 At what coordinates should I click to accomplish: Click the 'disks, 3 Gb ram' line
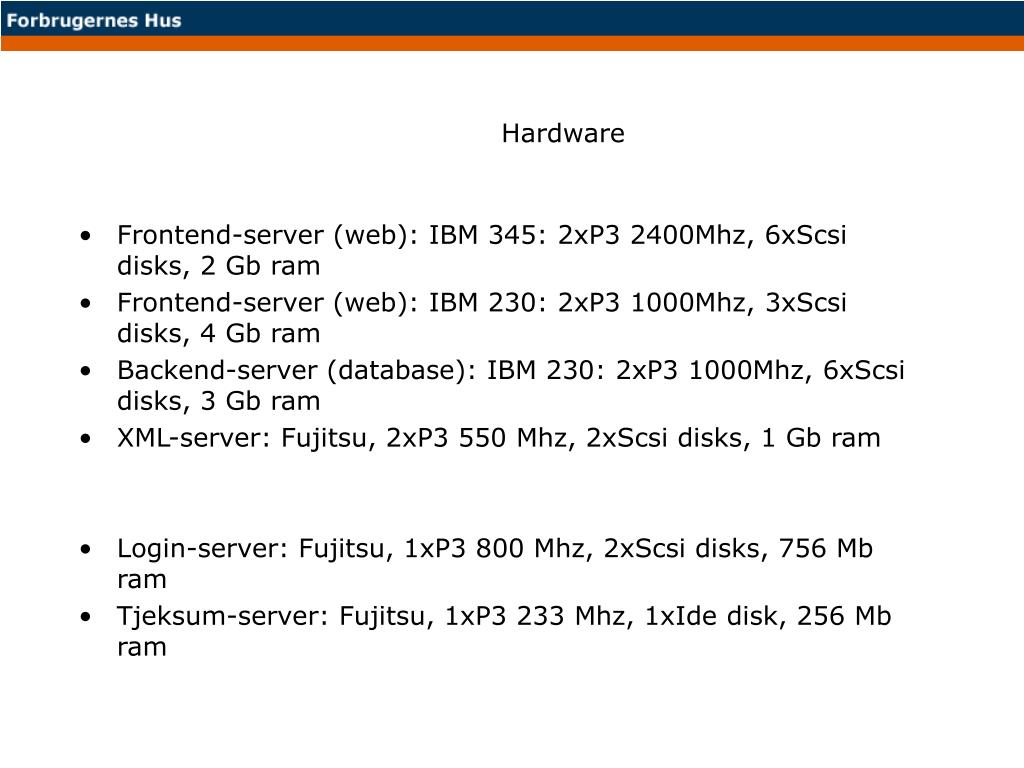[219, 401]
